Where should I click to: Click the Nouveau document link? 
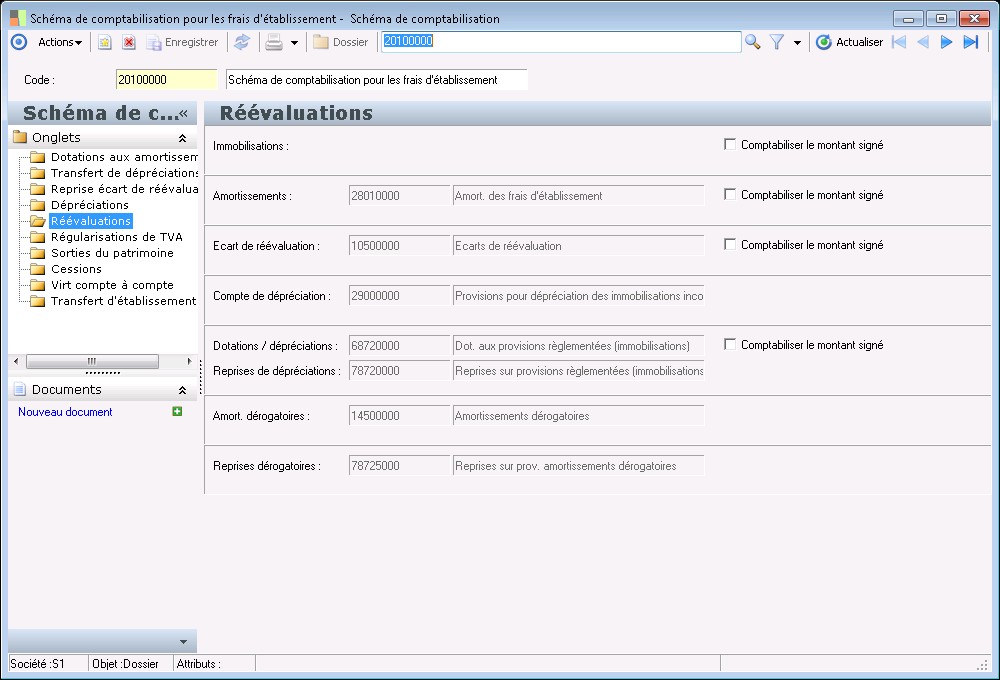tap(65, 412)
